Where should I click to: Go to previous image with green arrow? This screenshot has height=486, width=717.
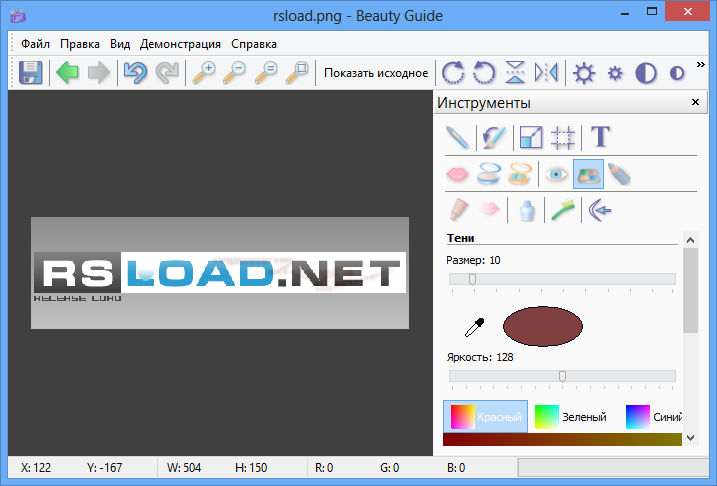coord(67,73)
